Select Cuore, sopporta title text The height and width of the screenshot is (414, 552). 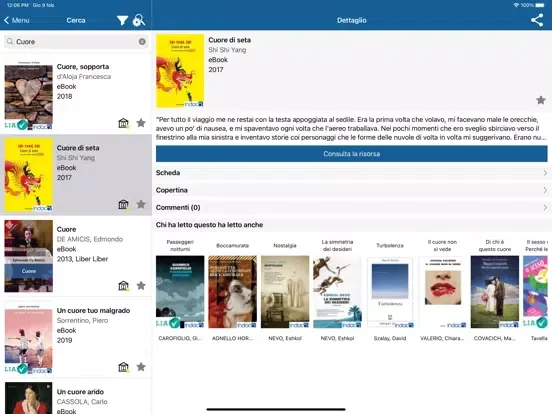(x=83, y=67)
